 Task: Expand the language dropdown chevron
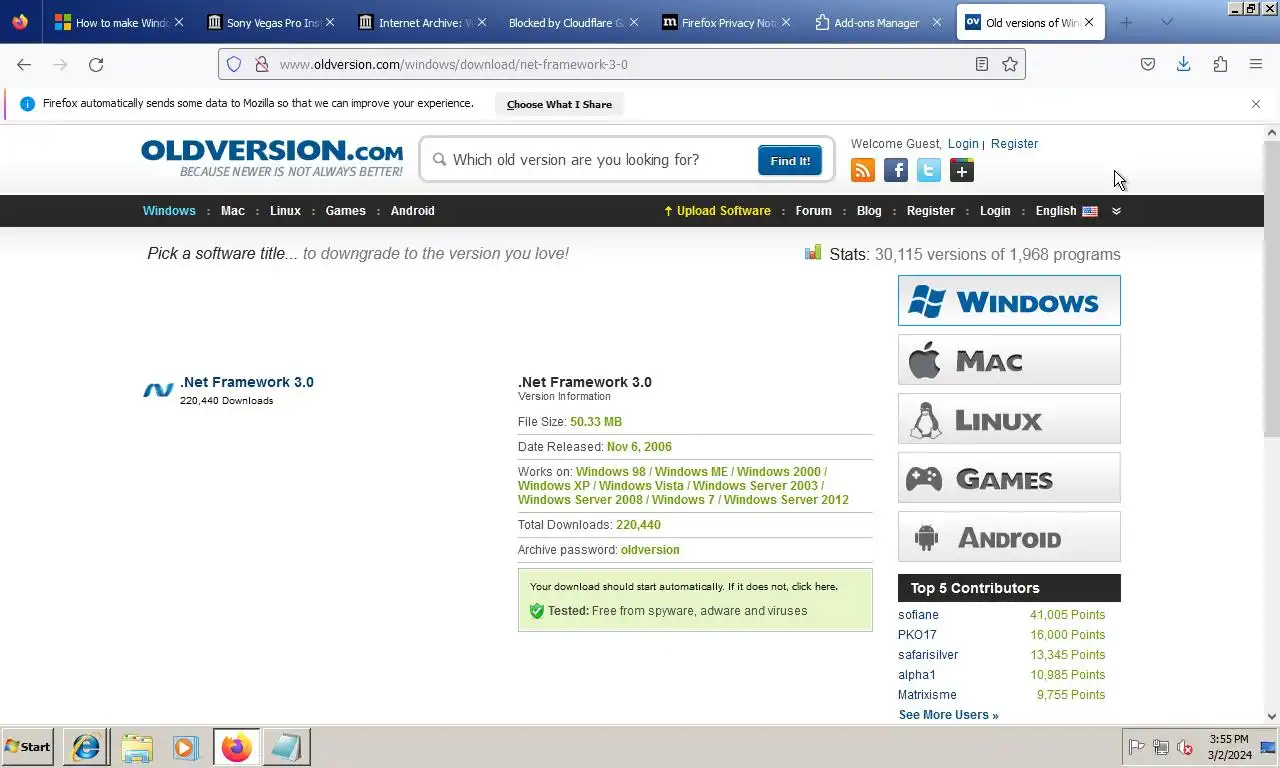tap(1116, 211)
